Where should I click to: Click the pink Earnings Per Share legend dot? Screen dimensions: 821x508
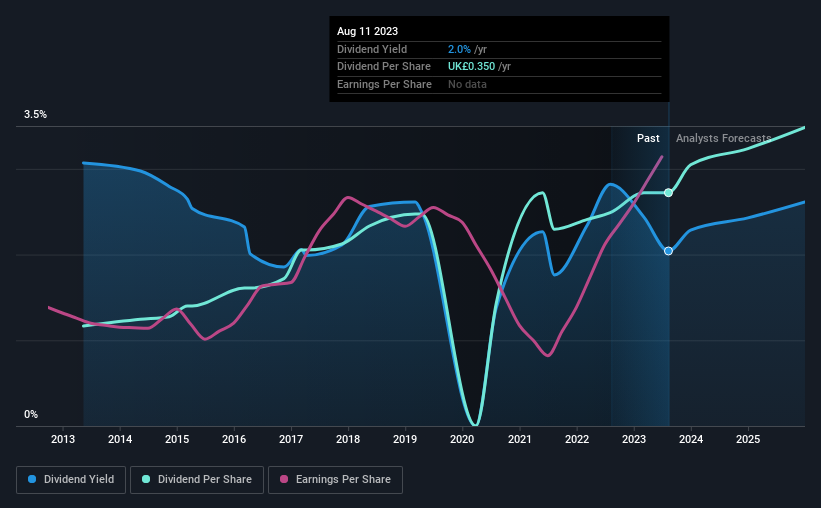[284, 479]
